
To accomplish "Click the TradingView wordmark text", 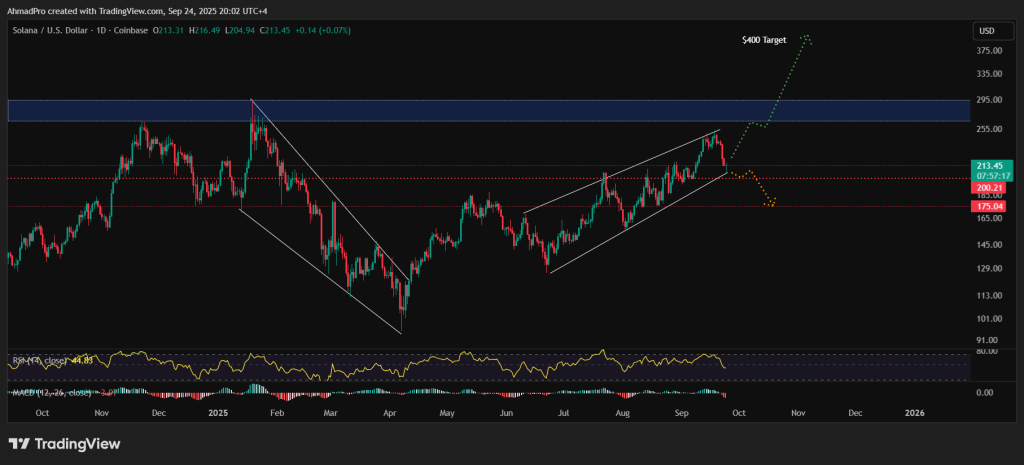I will click(x=77, y=444).
